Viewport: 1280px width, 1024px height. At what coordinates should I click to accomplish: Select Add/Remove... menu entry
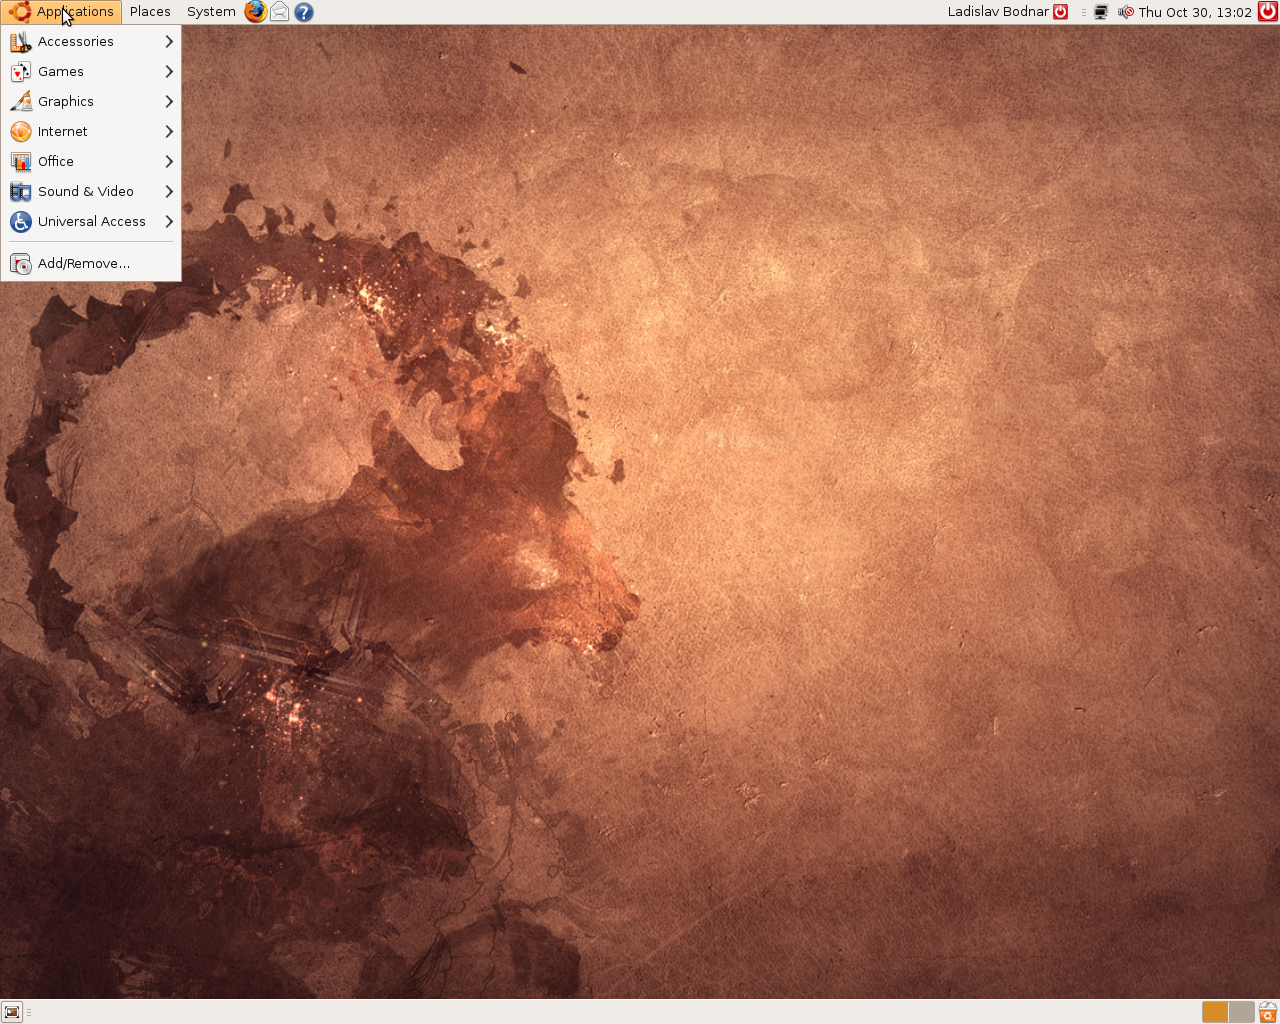pos(91,264)
